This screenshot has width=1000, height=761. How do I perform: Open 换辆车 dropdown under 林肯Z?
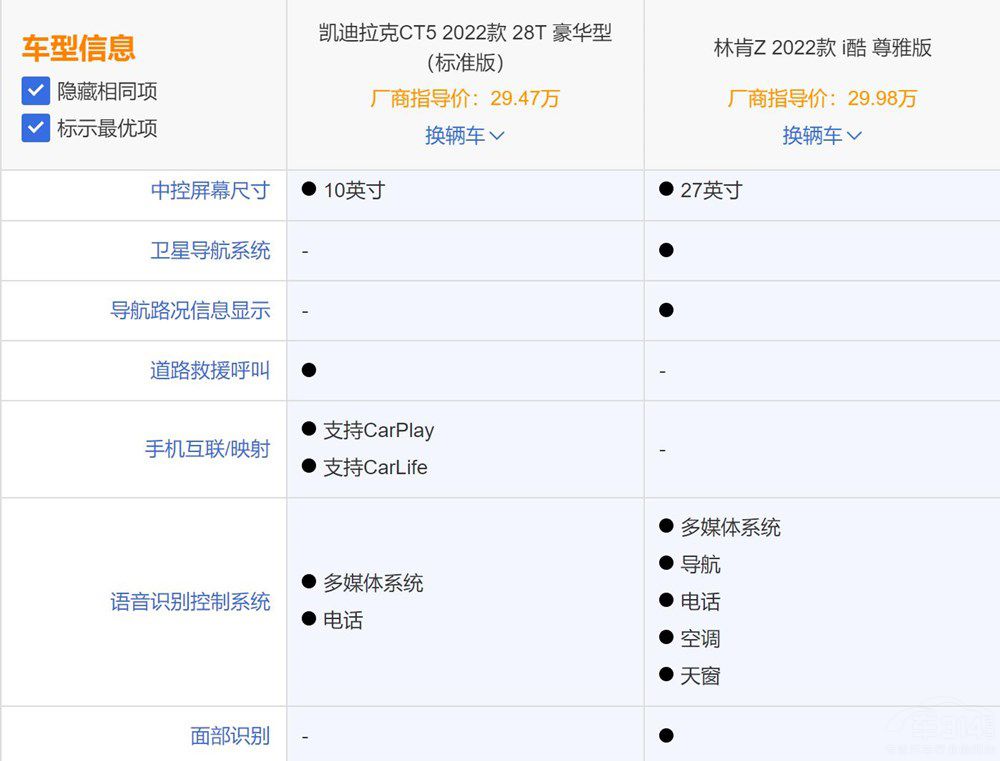click(822, 136)
